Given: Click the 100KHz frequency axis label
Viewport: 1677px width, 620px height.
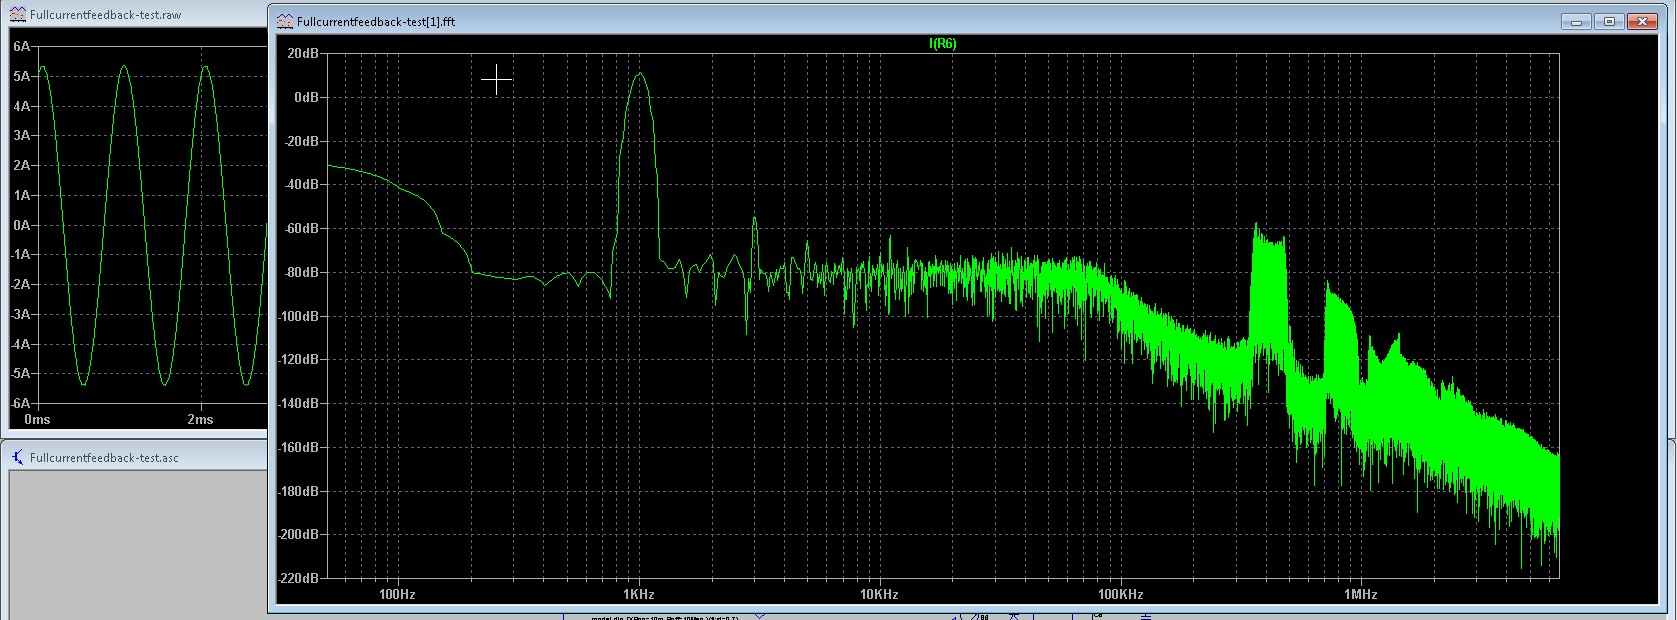Looking at the screenshot, I should 1120,594.
